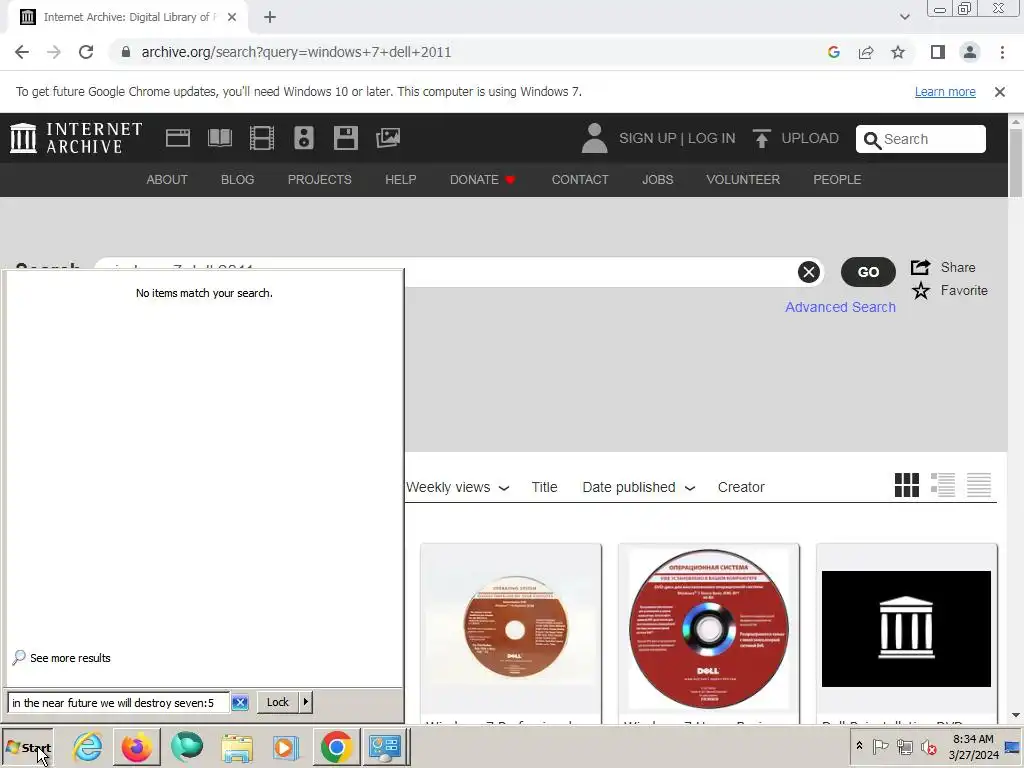This screenshot has width=1024, height=768.
Task: Open the Video film strip icon
Action: pyautogui.click(x=261, y=138)
